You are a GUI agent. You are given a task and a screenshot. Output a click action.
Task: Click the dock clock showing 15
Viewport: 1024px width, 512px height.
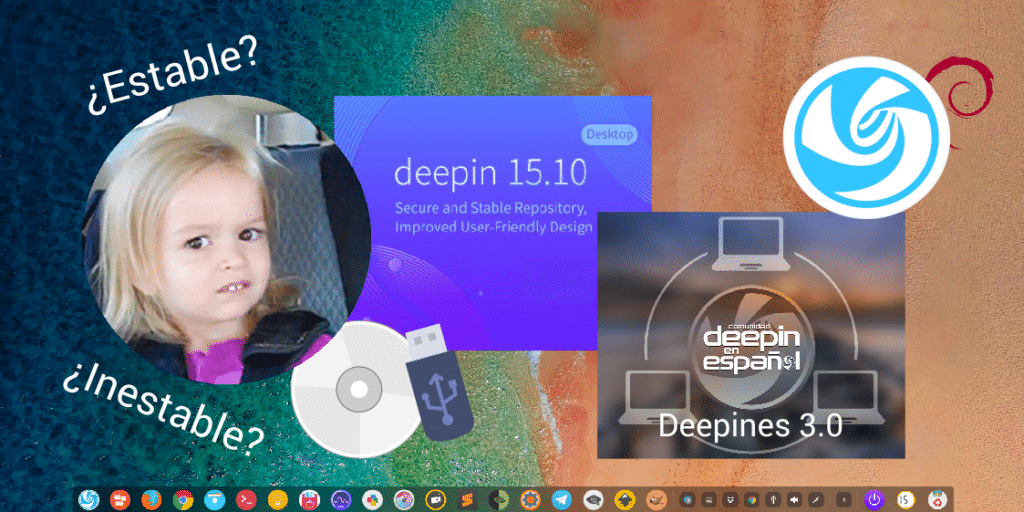(x=906, y=498)
